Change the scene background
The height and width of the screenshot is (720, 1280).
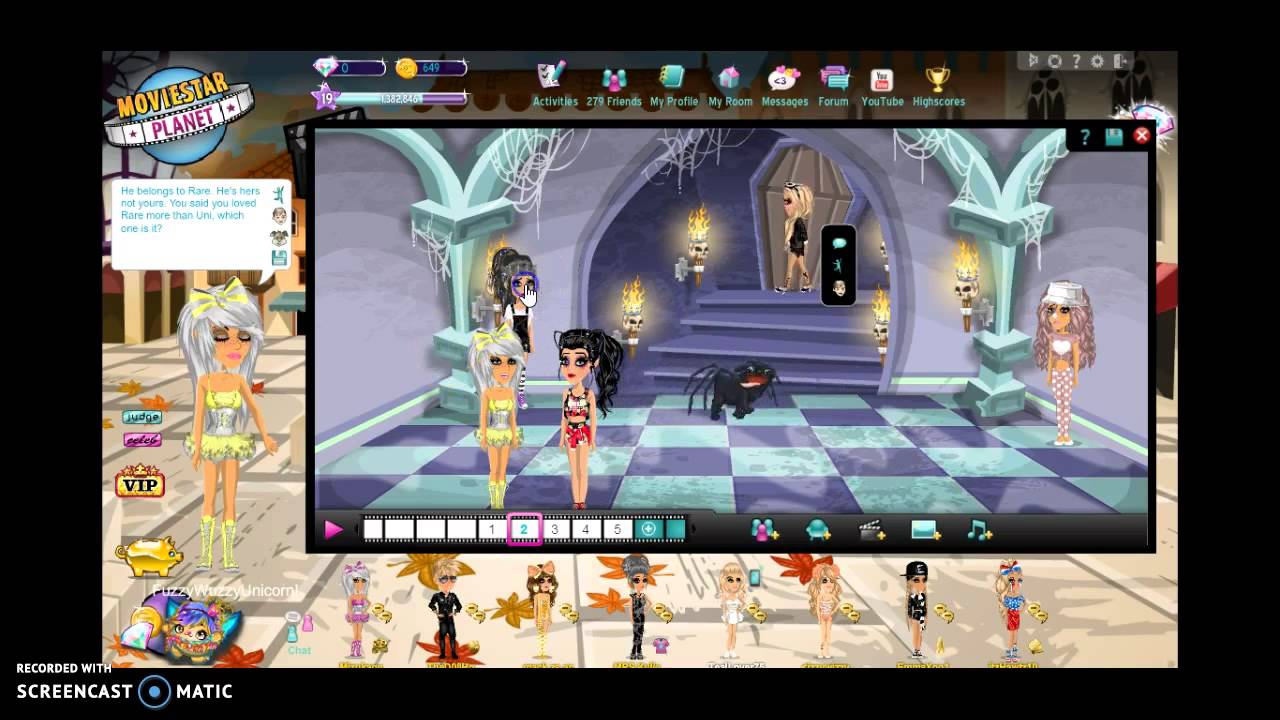pos(926,531)
